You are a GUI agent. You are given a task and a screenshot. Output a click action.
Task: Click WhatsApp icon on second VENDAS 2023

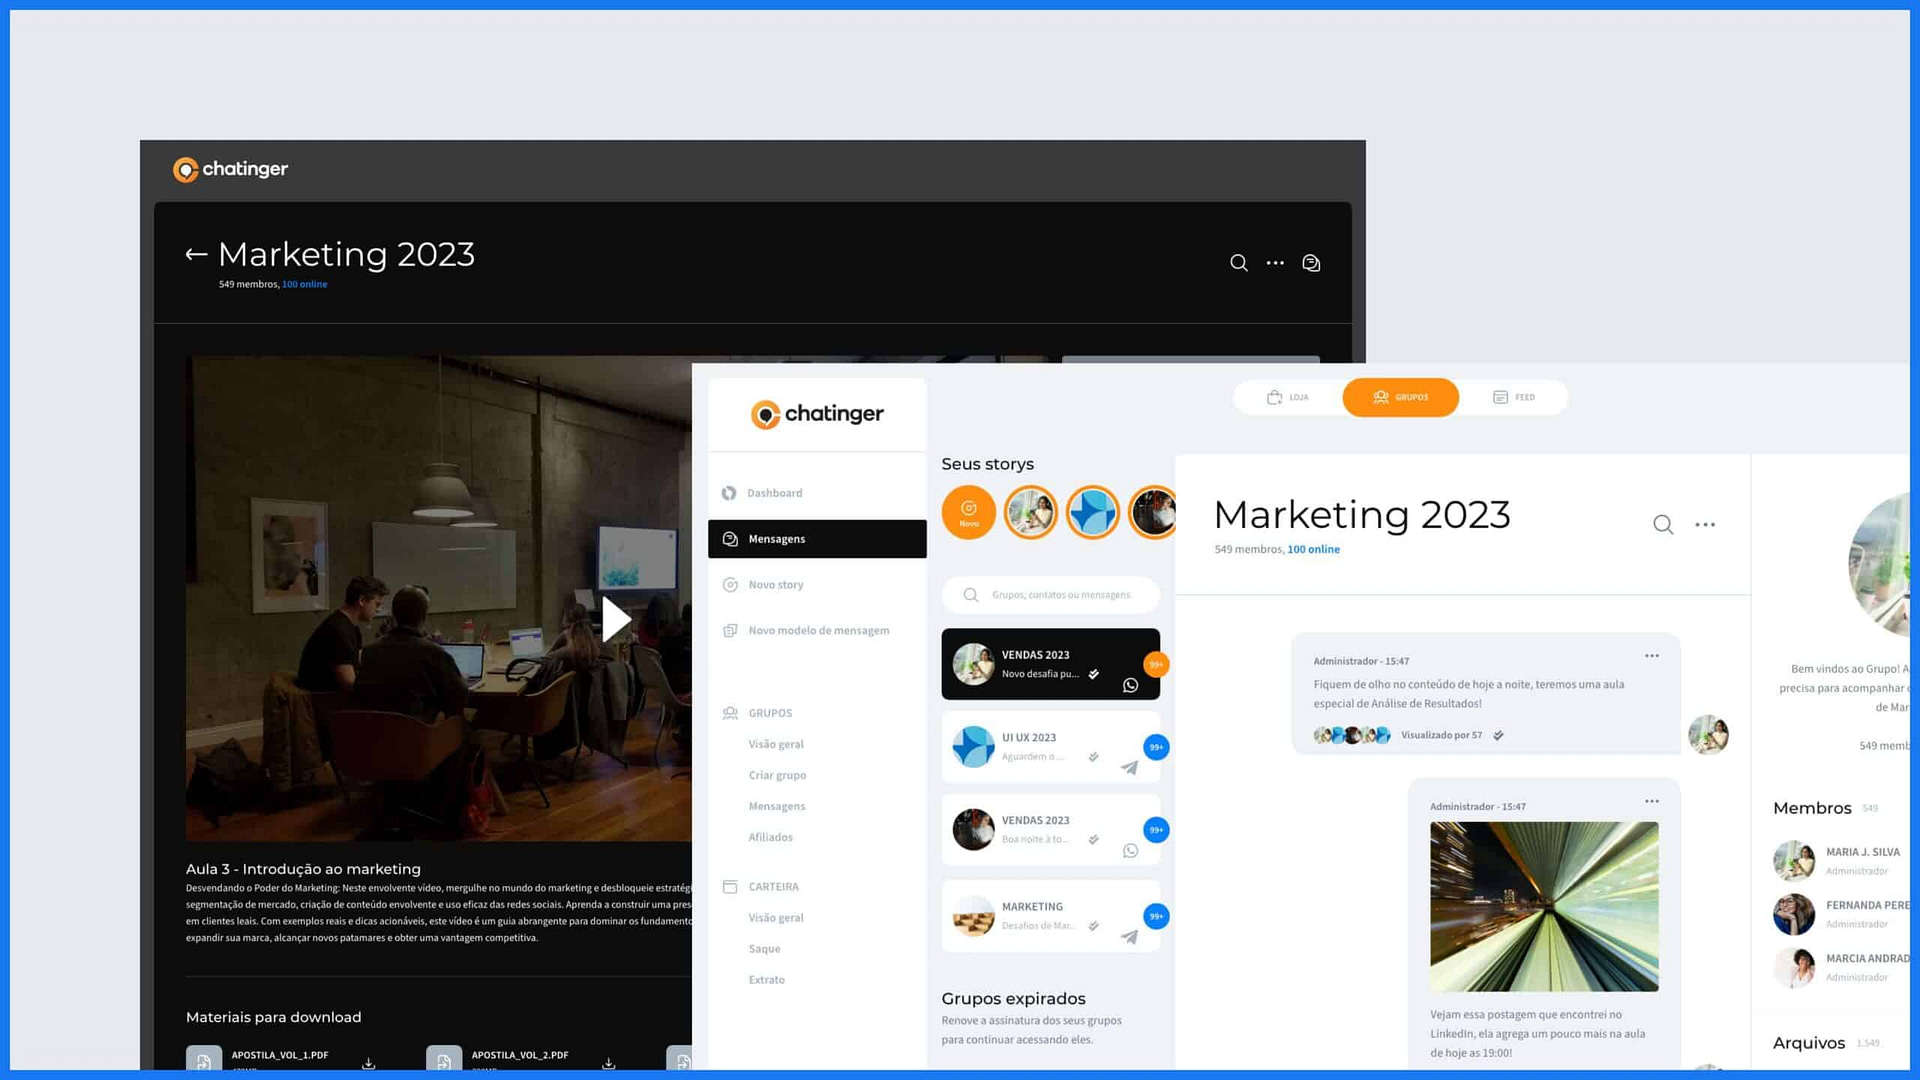coord(1130,851)
